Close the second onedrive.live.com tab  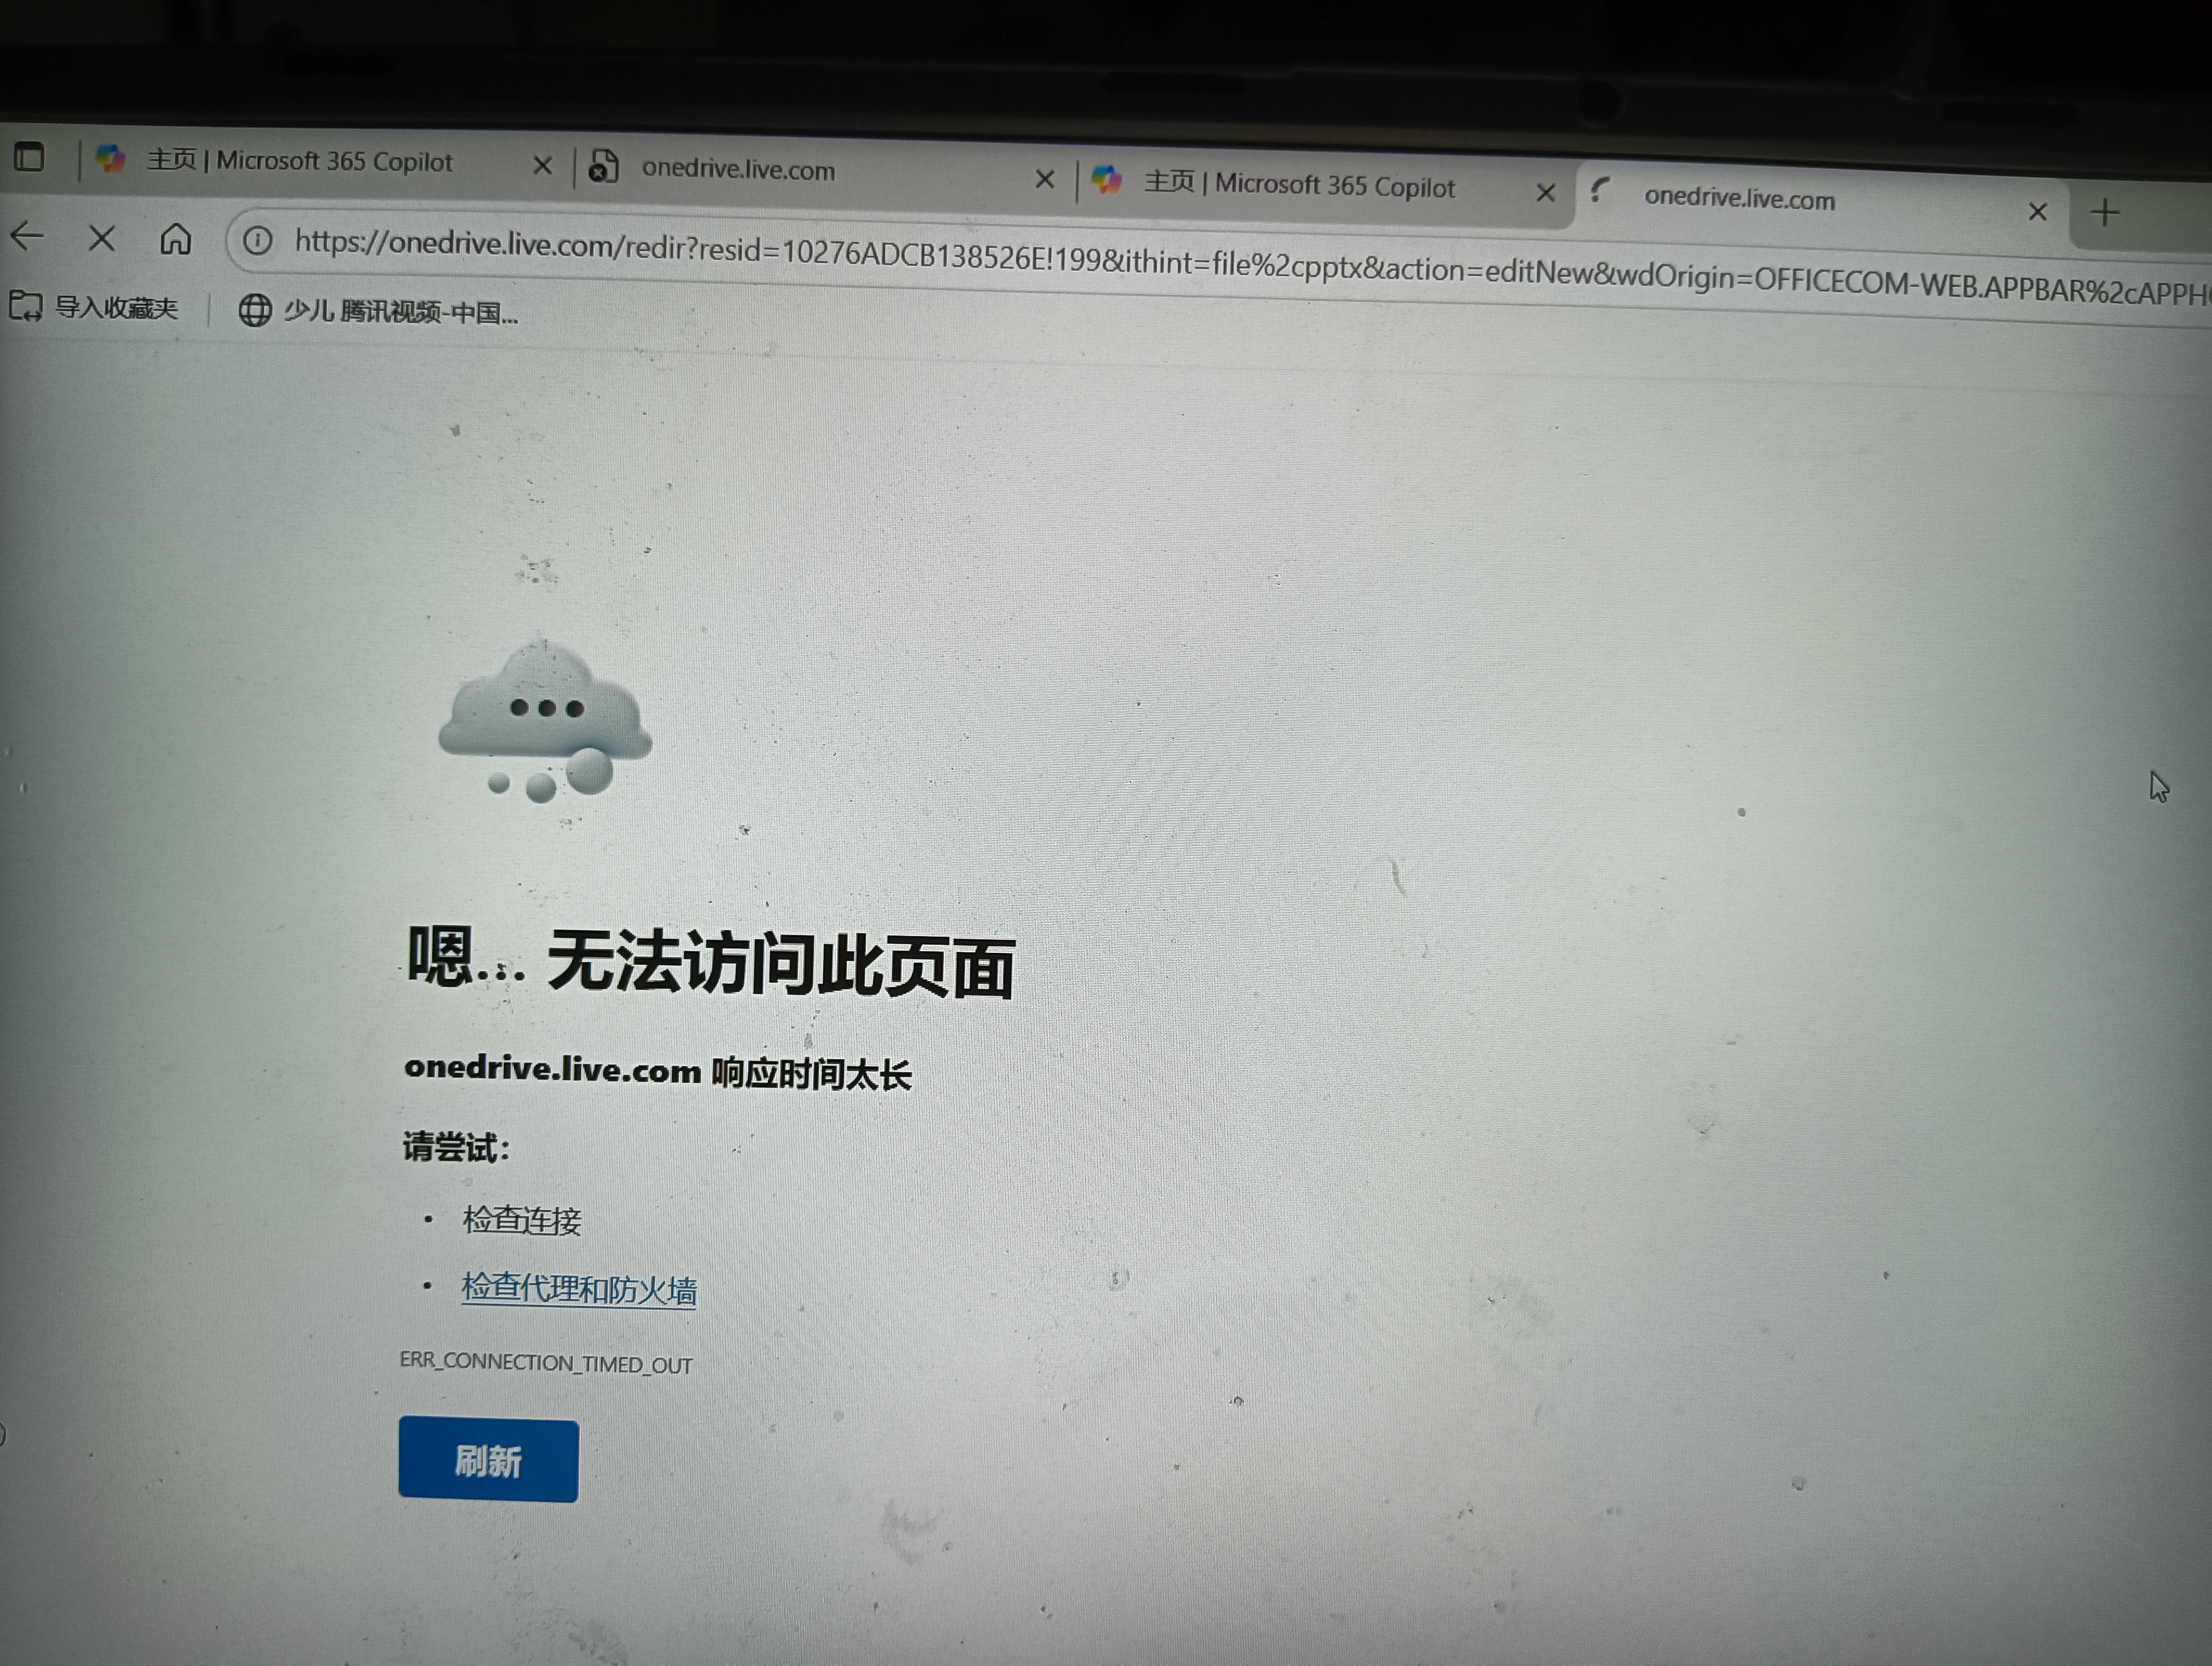[x=1045, y=179]
